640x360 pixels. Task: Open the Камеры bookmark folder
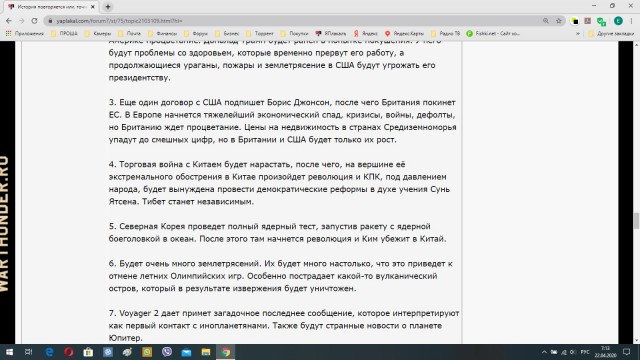(98, 33)
